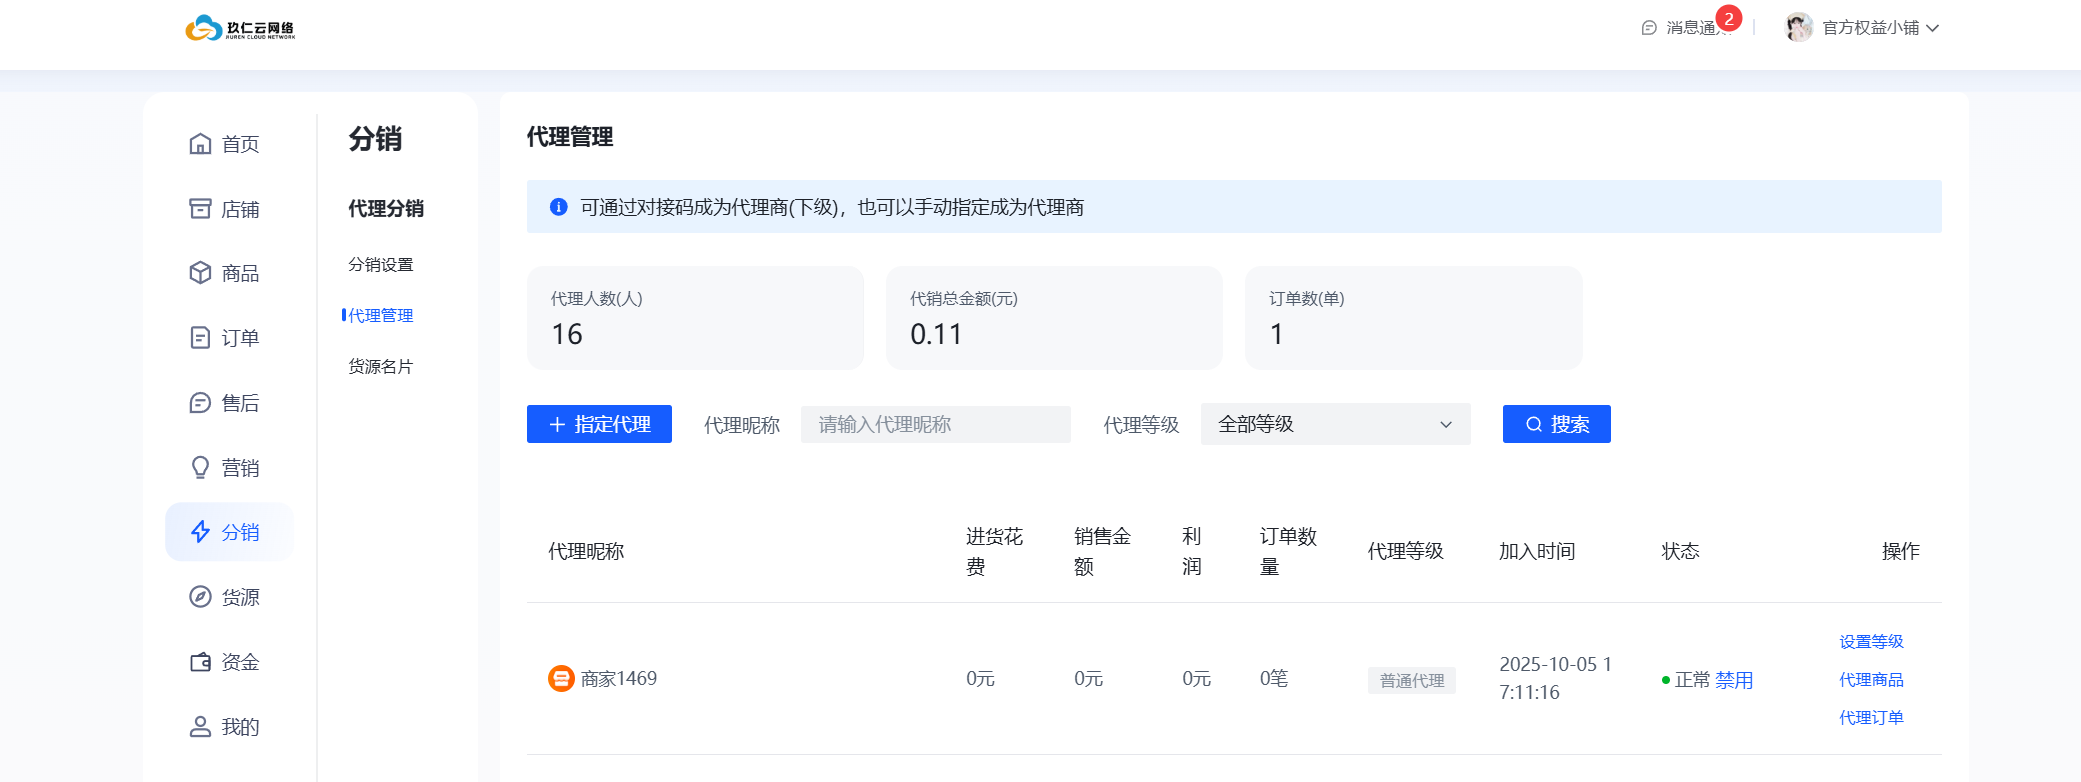Click the 营销 lightbulb icon in sidebar

(x=200, y=468)
